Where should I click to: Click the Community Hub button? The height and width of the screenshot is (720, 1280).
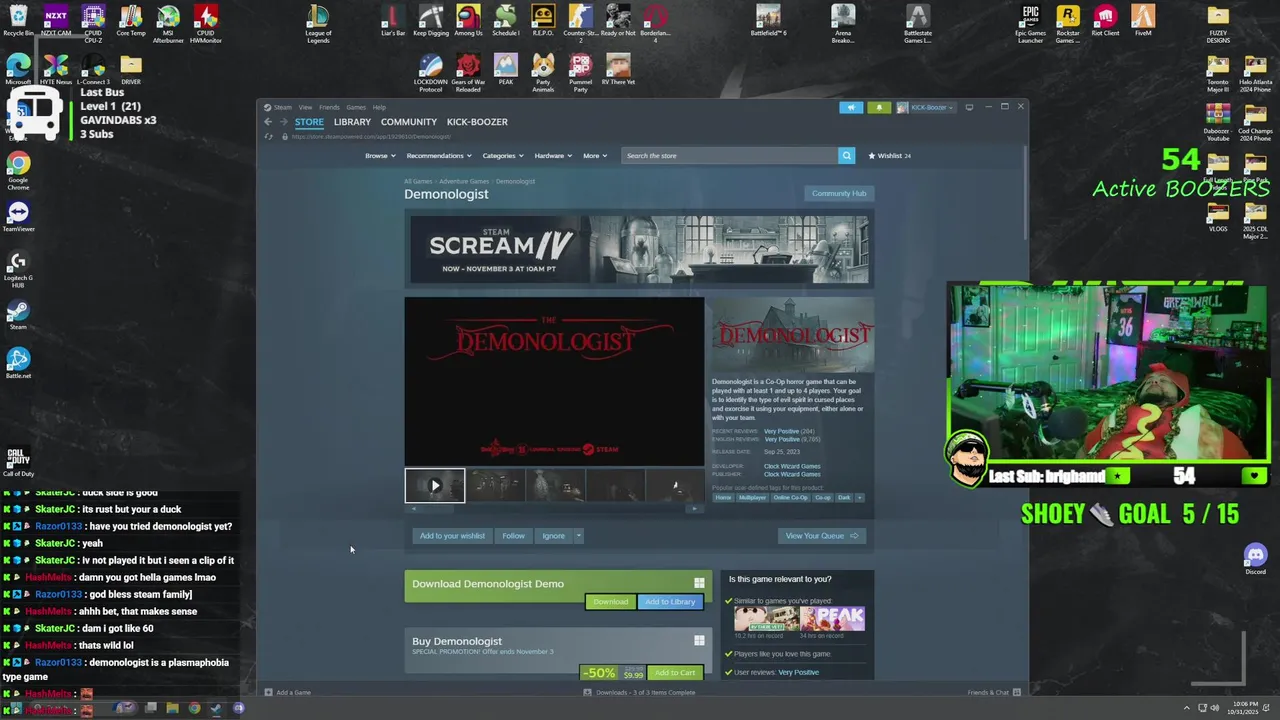point(839,193)
